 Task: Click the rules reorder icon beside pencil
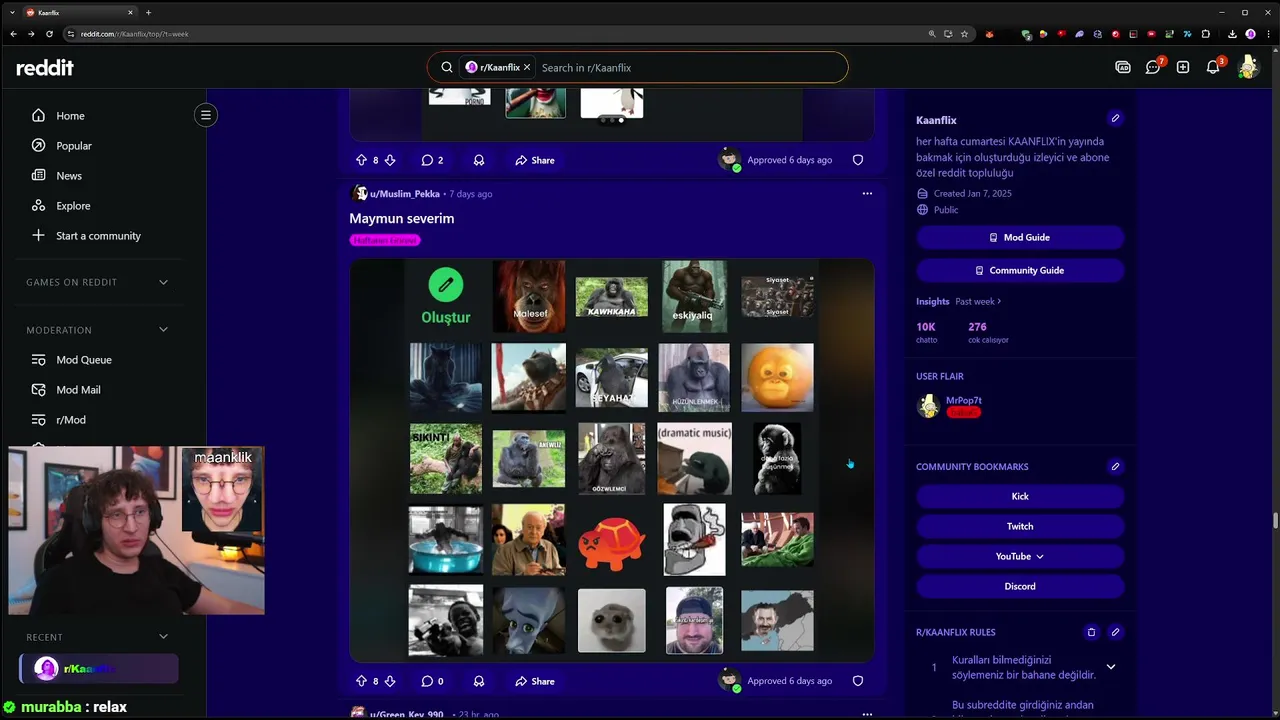[1091, 632]
